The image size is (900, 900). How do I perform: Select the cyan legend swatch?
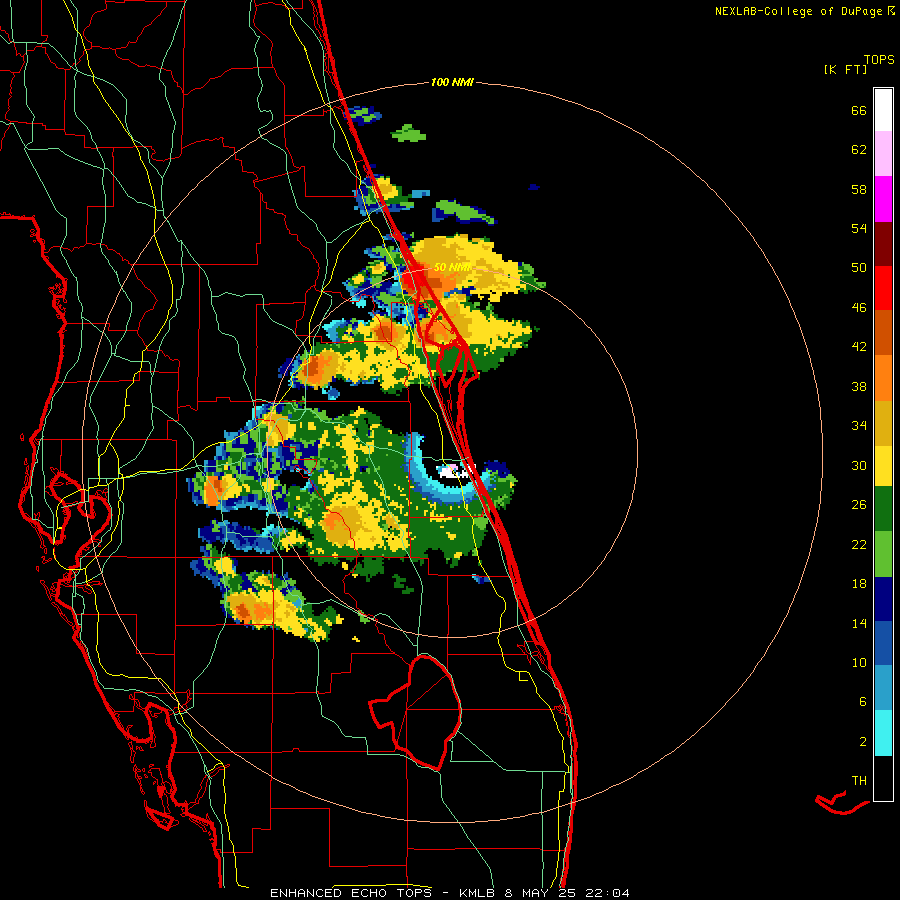coord(883,733)
